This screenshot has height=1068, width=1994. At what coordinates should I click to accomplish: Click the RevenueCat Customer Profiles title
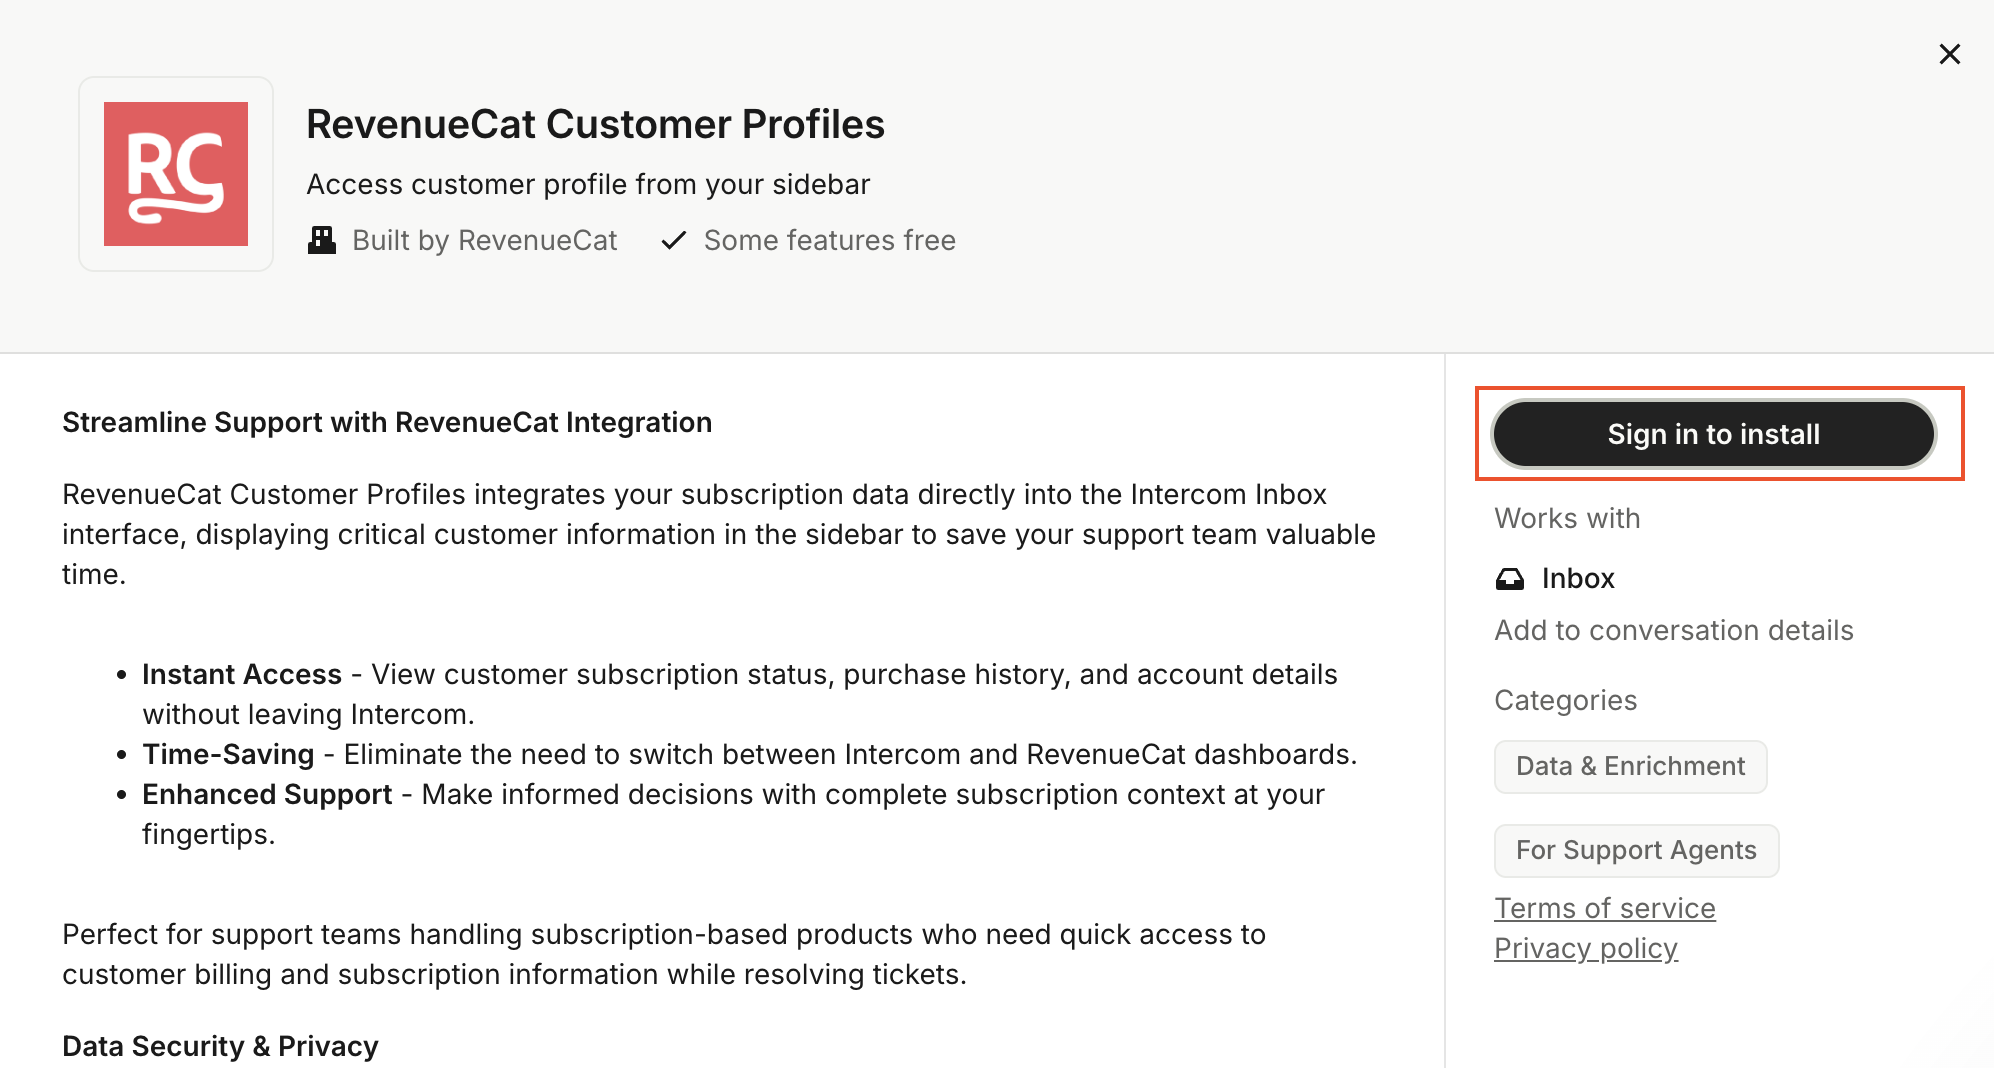[x=595, y=125]
